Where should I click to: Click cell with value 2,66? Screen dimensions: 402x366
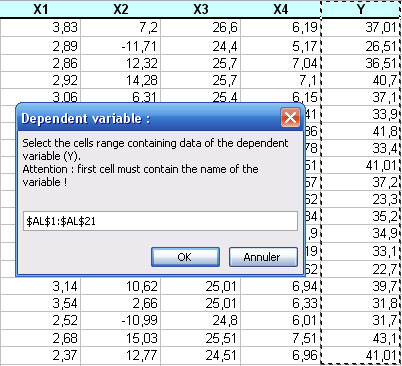click(x=121, y=303)
